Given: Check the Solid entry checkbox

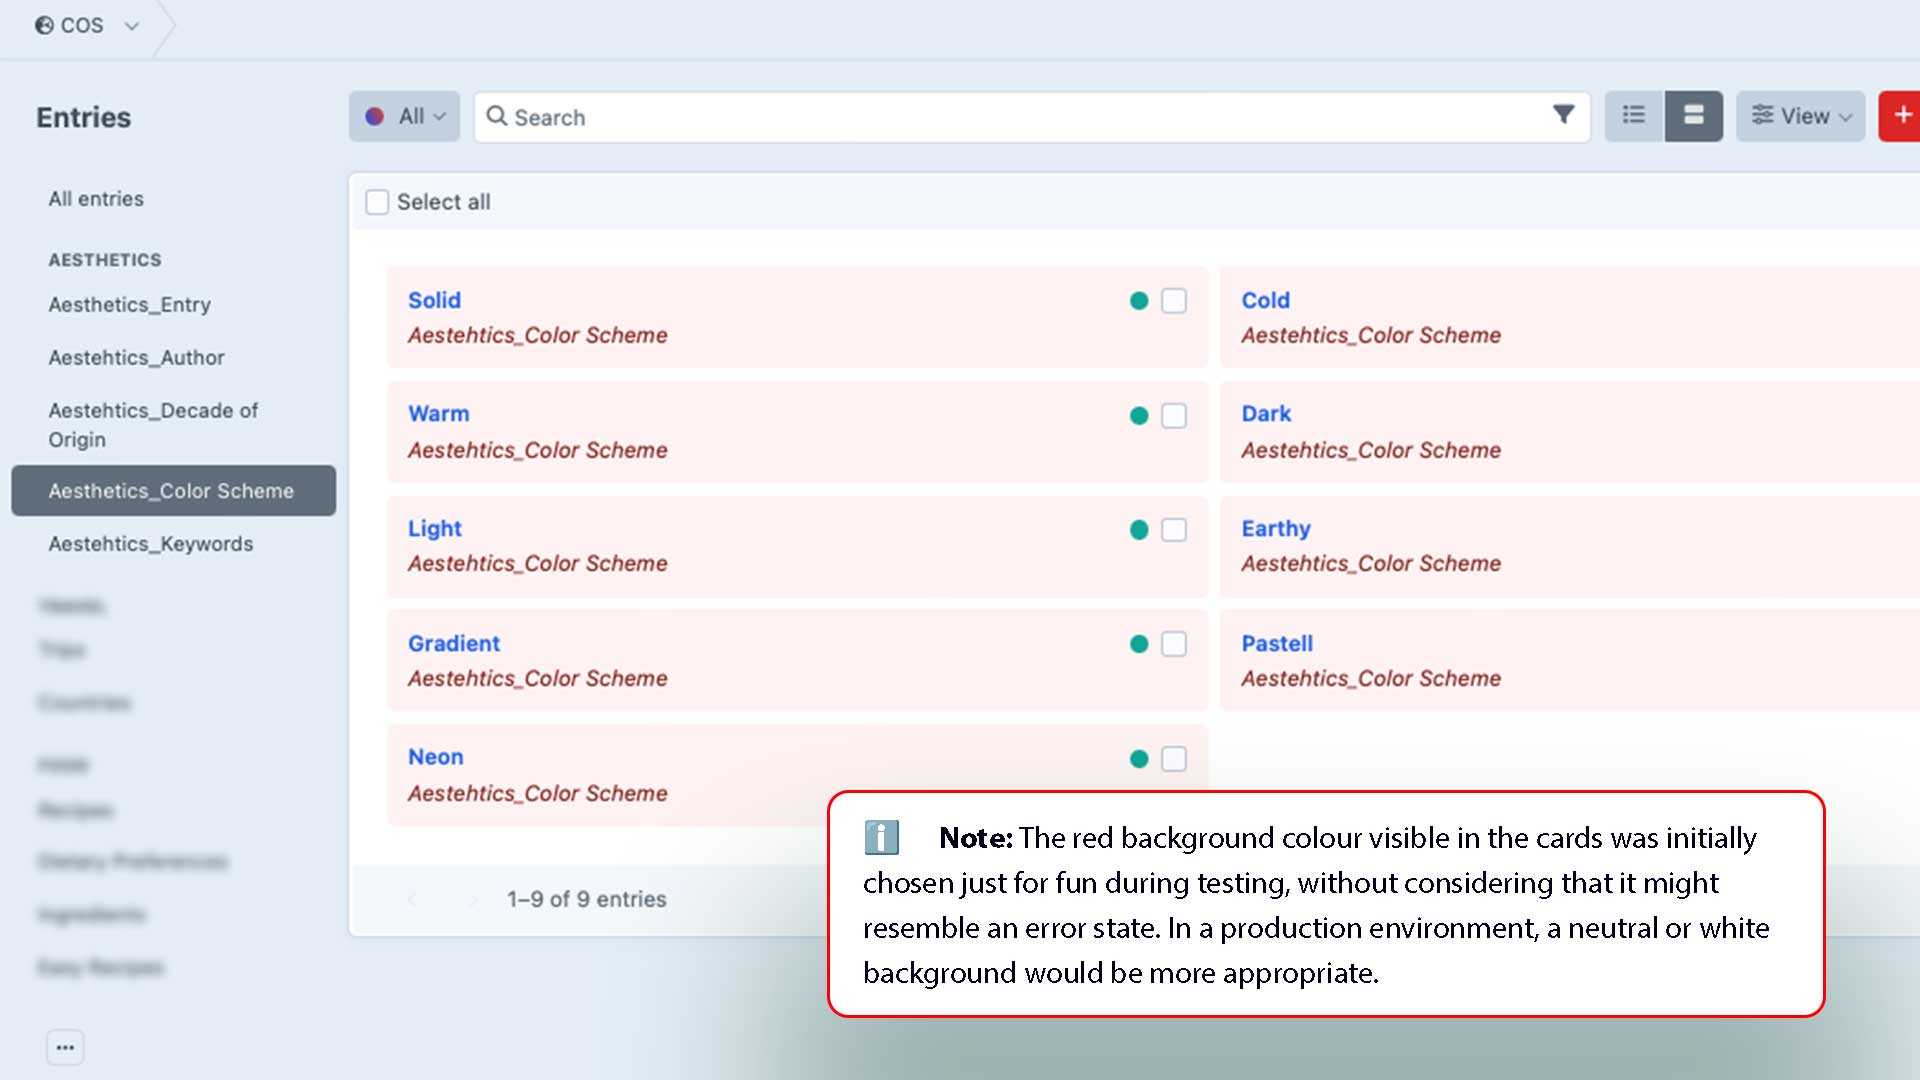Looking at the screenshot, I should coord(1174,301).
